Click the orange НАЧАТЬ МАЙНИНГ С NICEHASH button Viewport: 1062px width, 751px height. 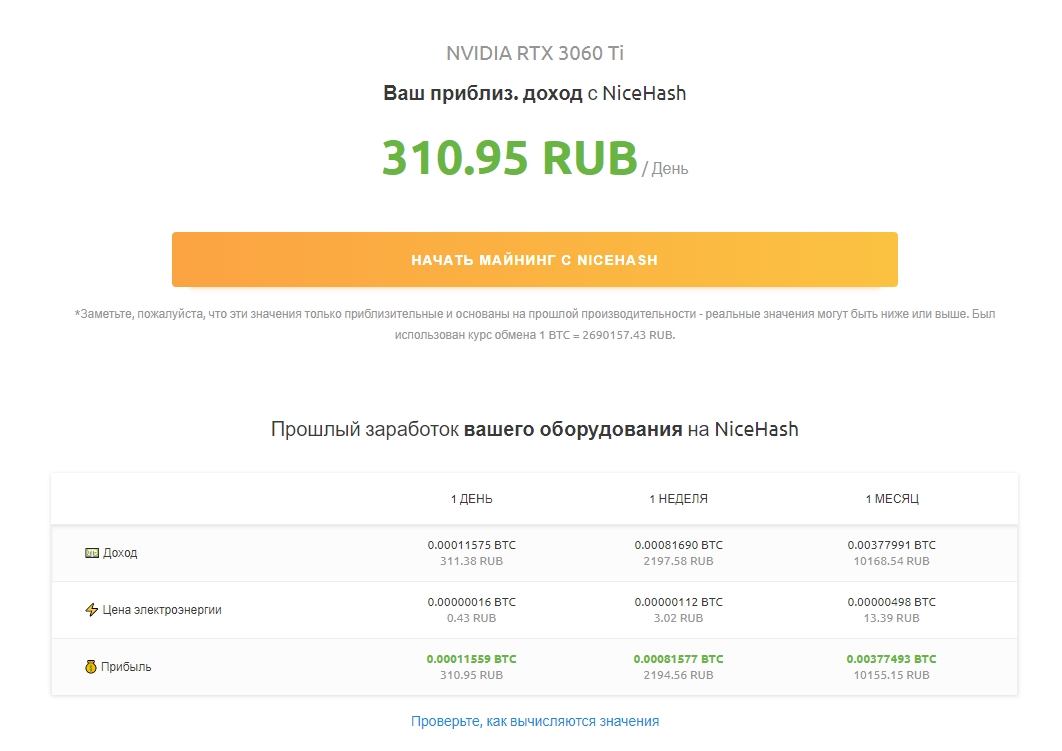pyautogui.click(x=534, y=259)
